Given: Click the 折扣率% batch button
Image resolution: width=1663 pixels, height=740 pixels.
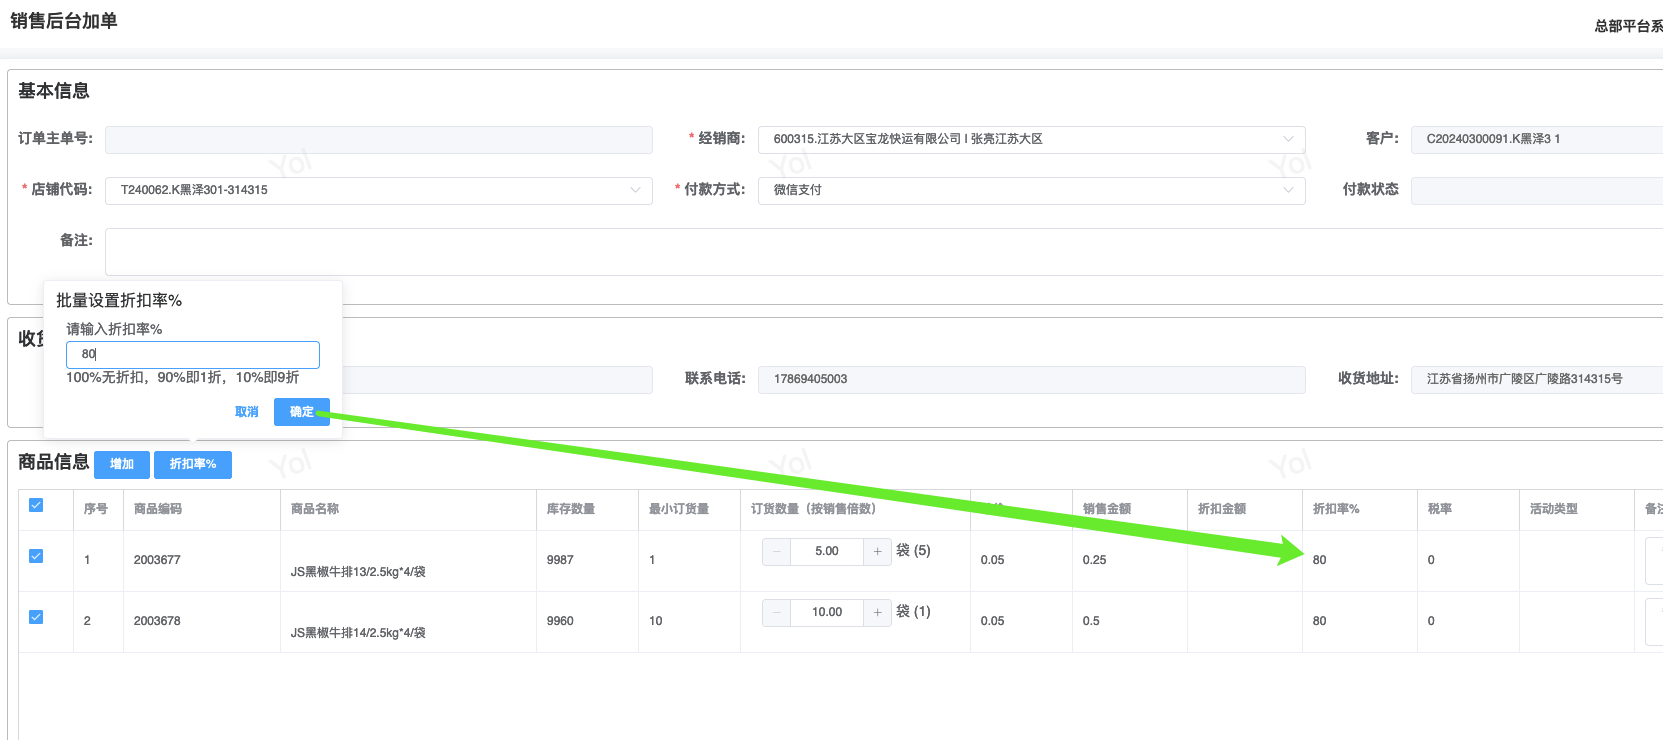Looking at the screenshot, I should 192,464.
